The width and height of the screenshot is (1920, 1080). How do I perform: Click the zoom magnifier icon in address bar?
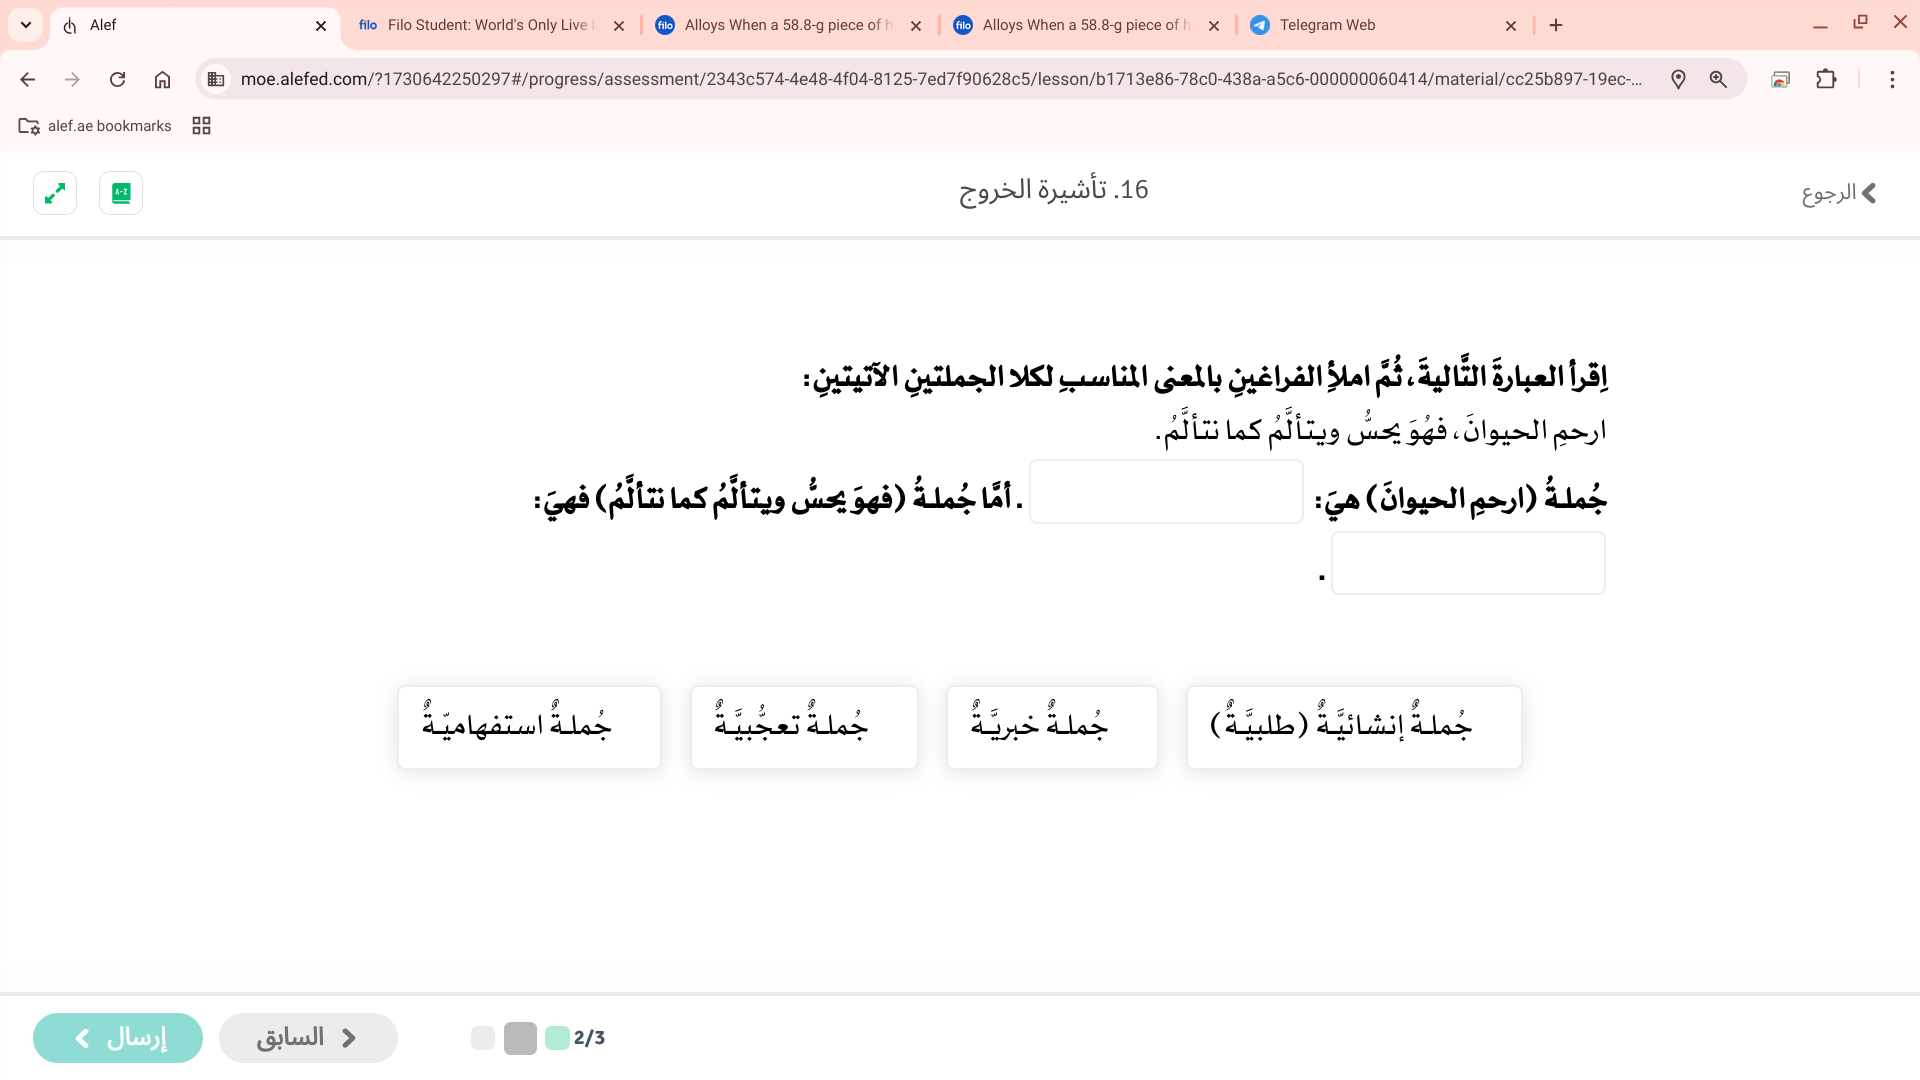[x=1718, y=79]
